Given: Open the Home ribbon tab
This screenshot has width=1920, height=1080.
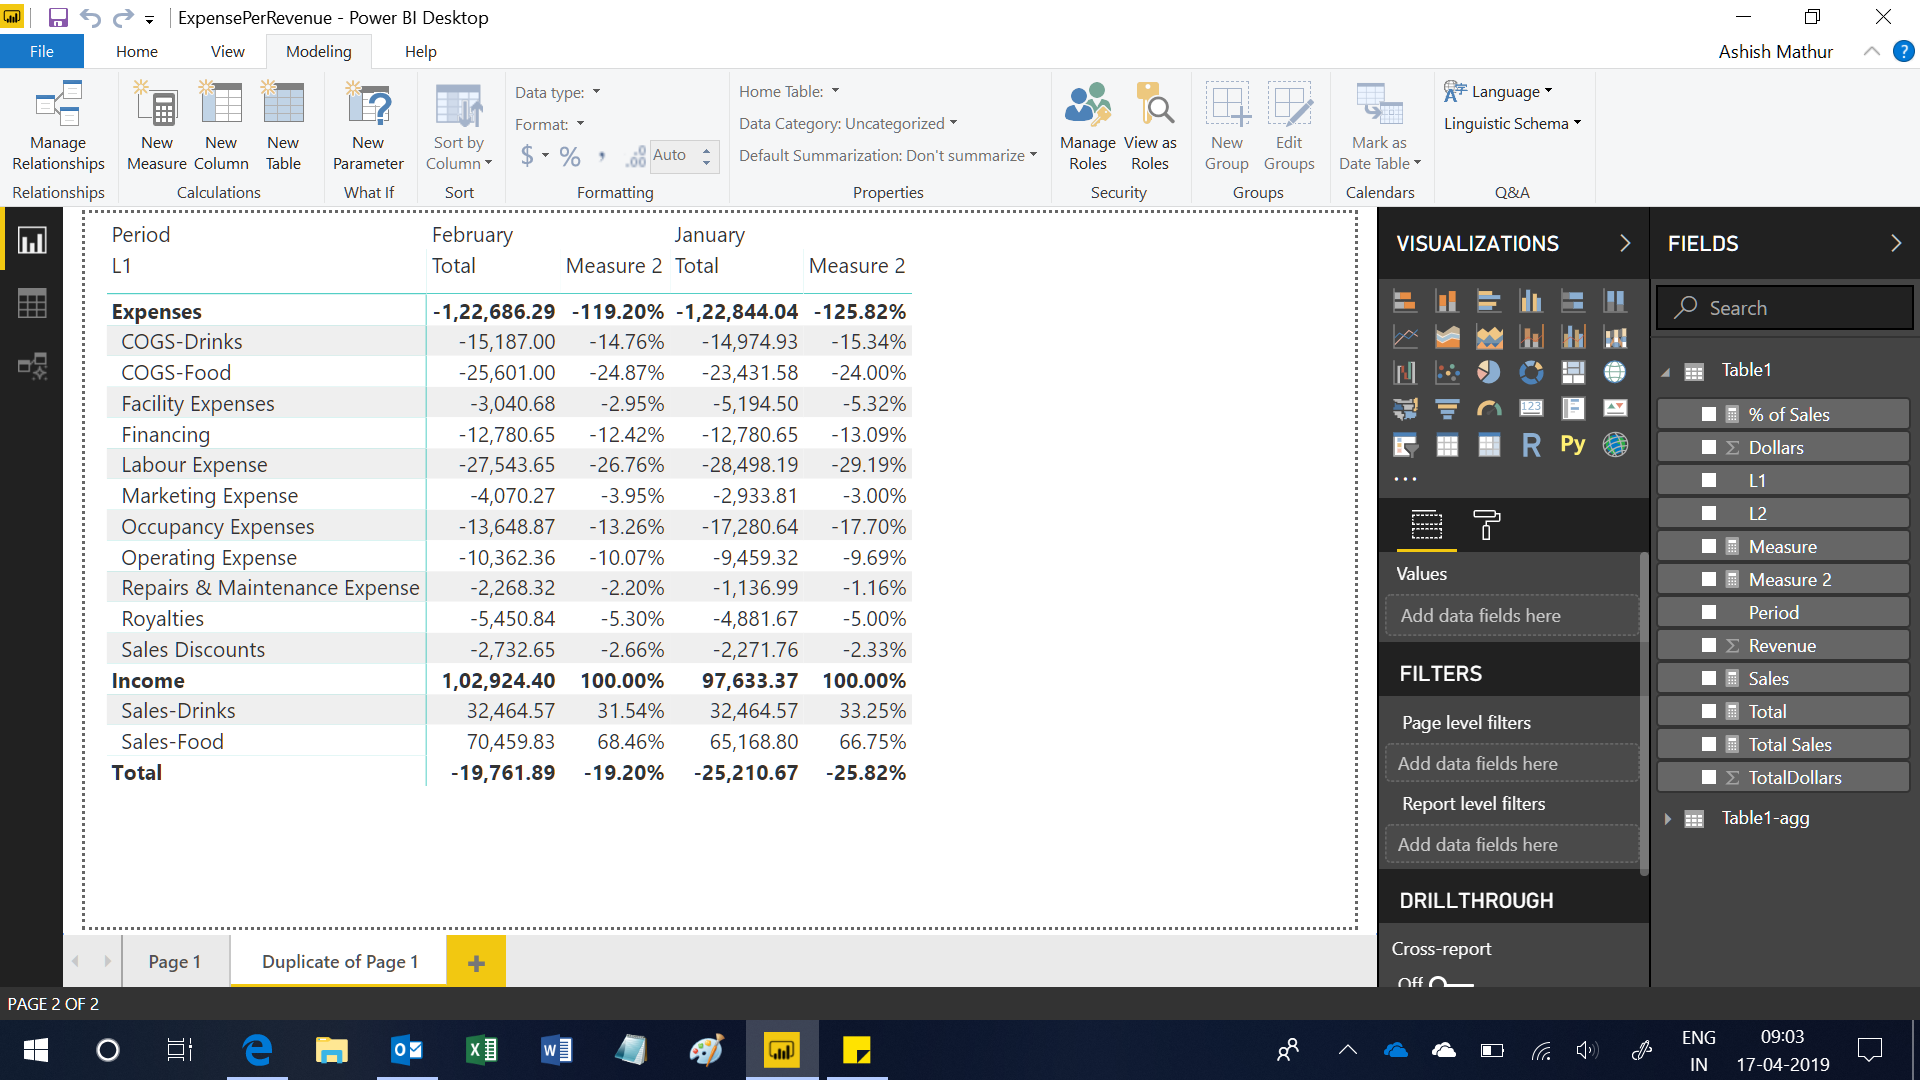Looking at the screenshot, I should coord(137,51).
